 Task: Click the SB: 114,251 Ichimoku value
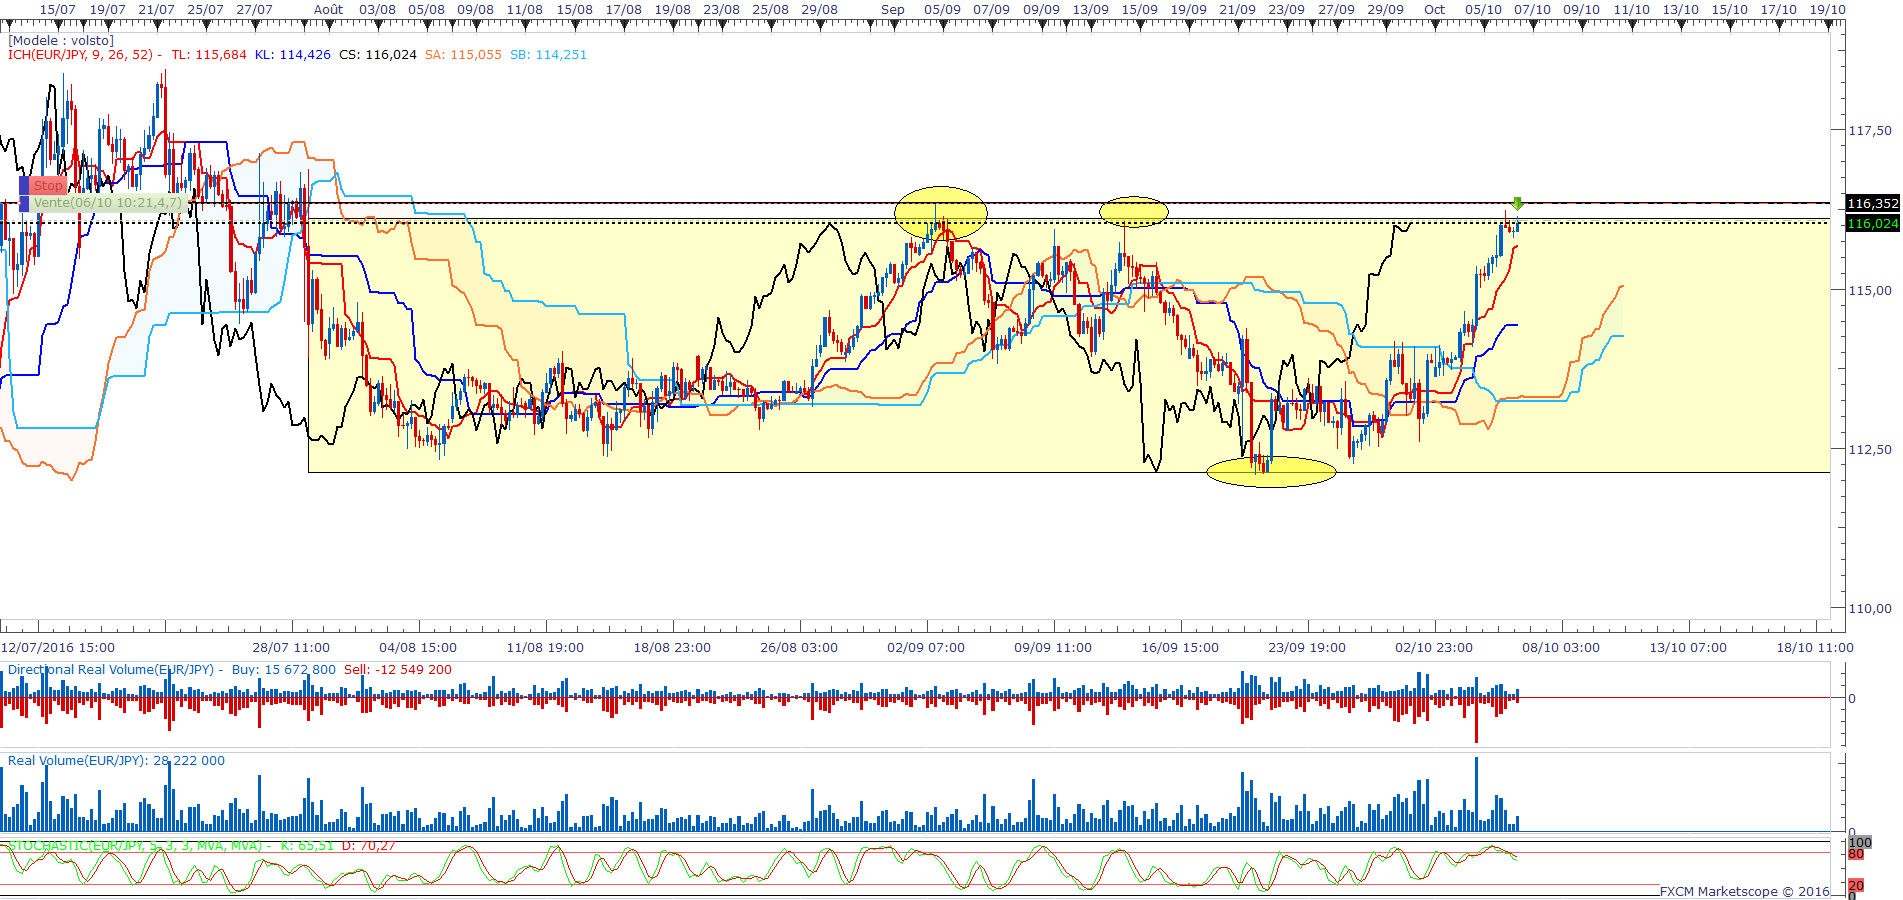tap(548, 55)
